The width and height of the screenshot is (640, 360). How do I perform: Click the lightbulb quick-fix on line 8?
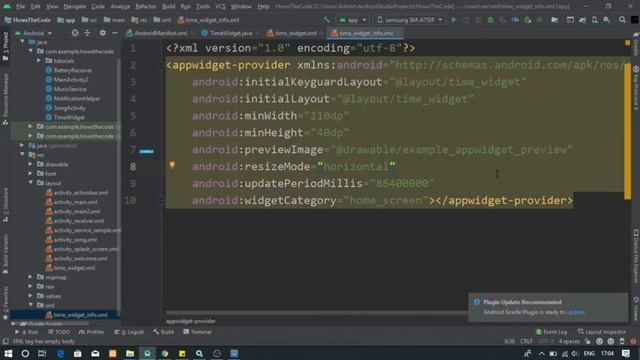(x=172, y=165)
